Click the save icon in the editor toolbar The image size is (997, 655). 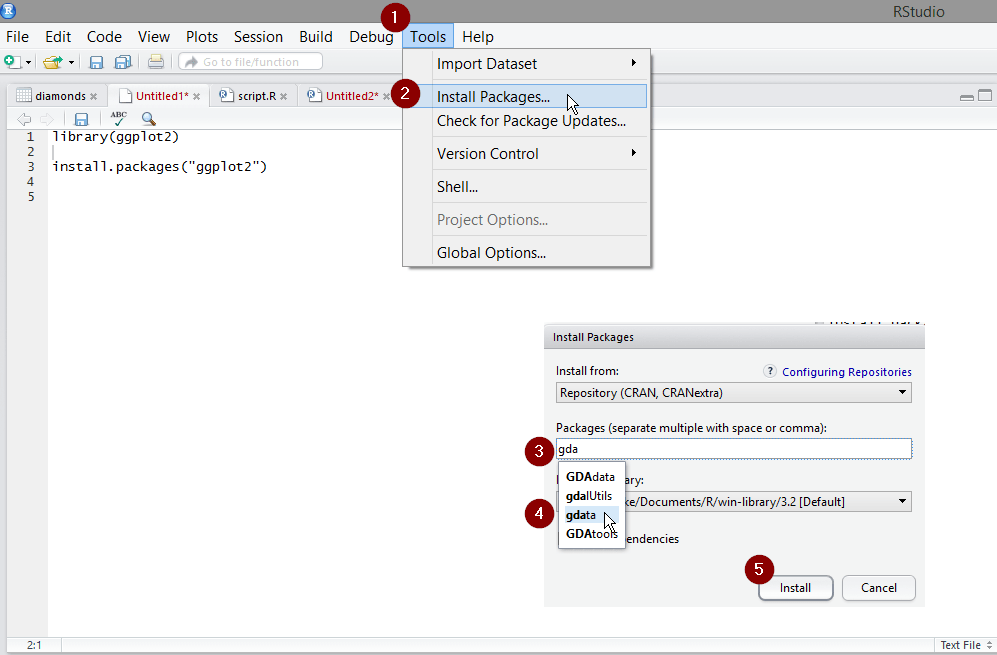[x=81, y=119]
